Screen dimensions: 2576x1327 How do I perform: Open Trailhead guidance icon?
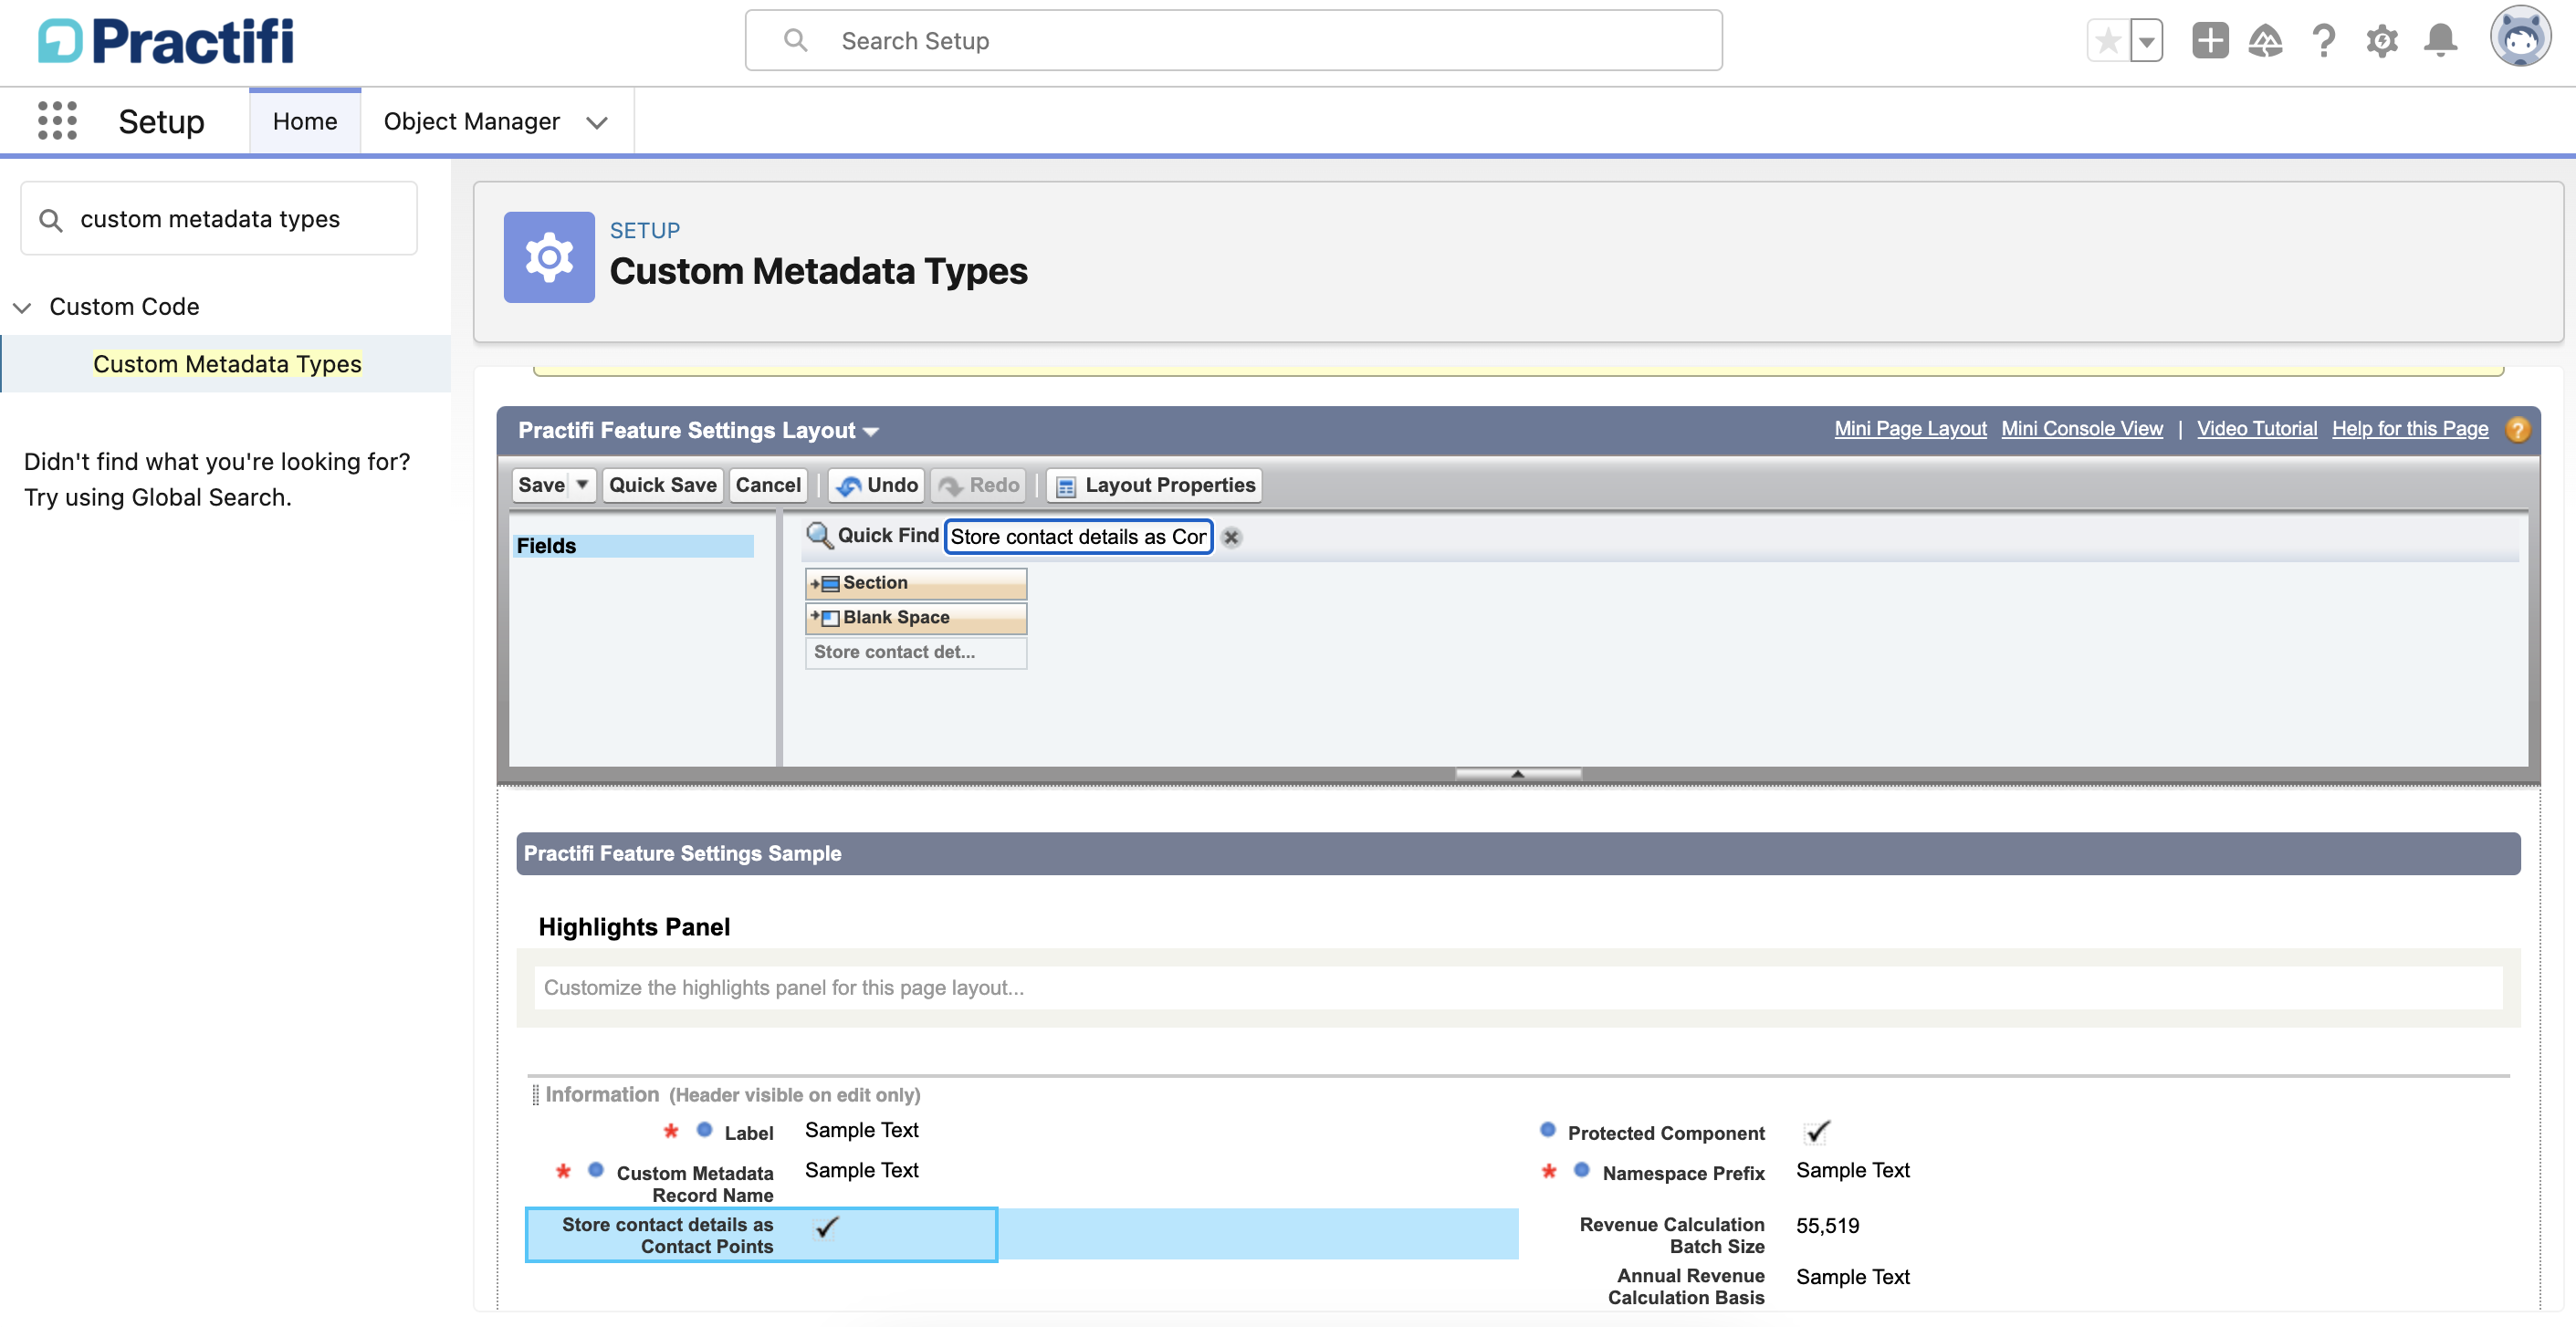pos(2265,41)
